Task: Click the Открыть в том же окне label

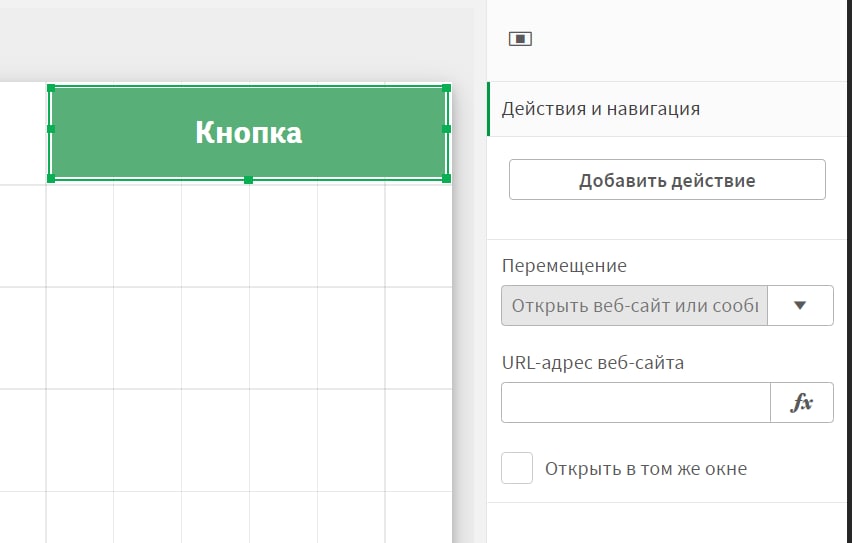Action: (x=646, y=469)
